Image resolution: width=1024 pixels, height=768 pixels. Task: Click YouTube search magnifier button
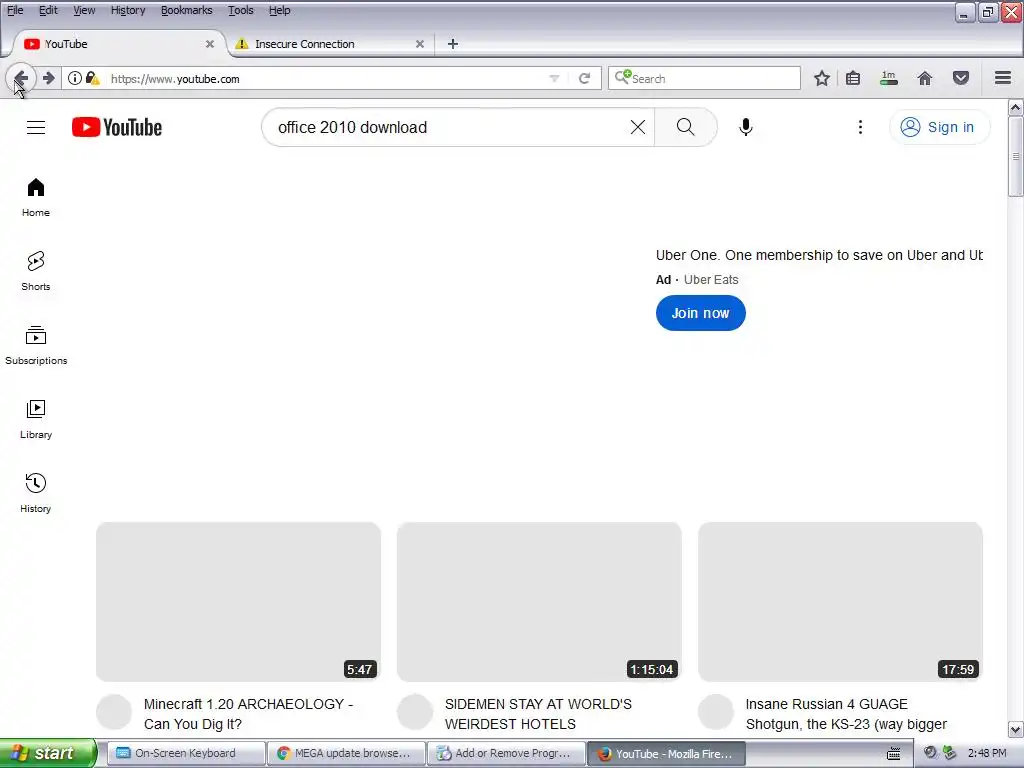(686, 127)
